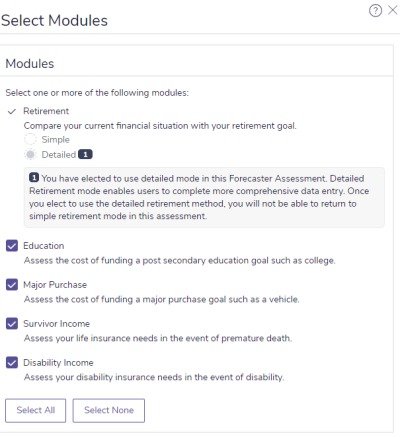Click the Simple option label text
The image size is (400, 437).
pos(56,140)
